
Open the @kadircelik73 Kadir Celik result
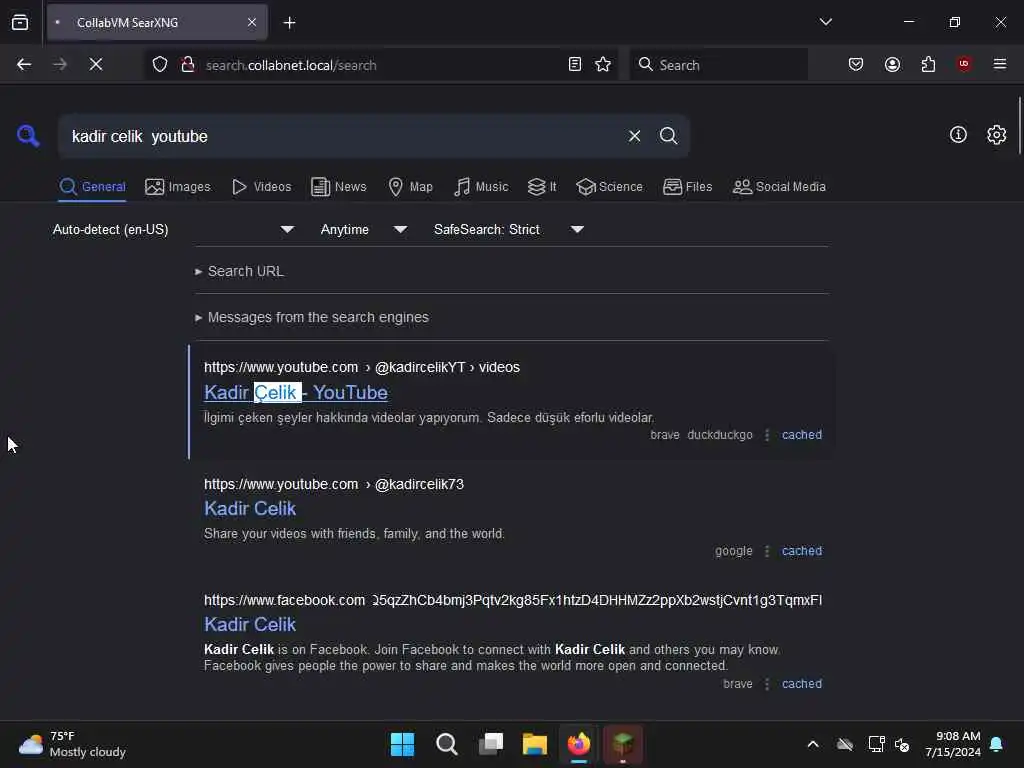coord(250,509)
